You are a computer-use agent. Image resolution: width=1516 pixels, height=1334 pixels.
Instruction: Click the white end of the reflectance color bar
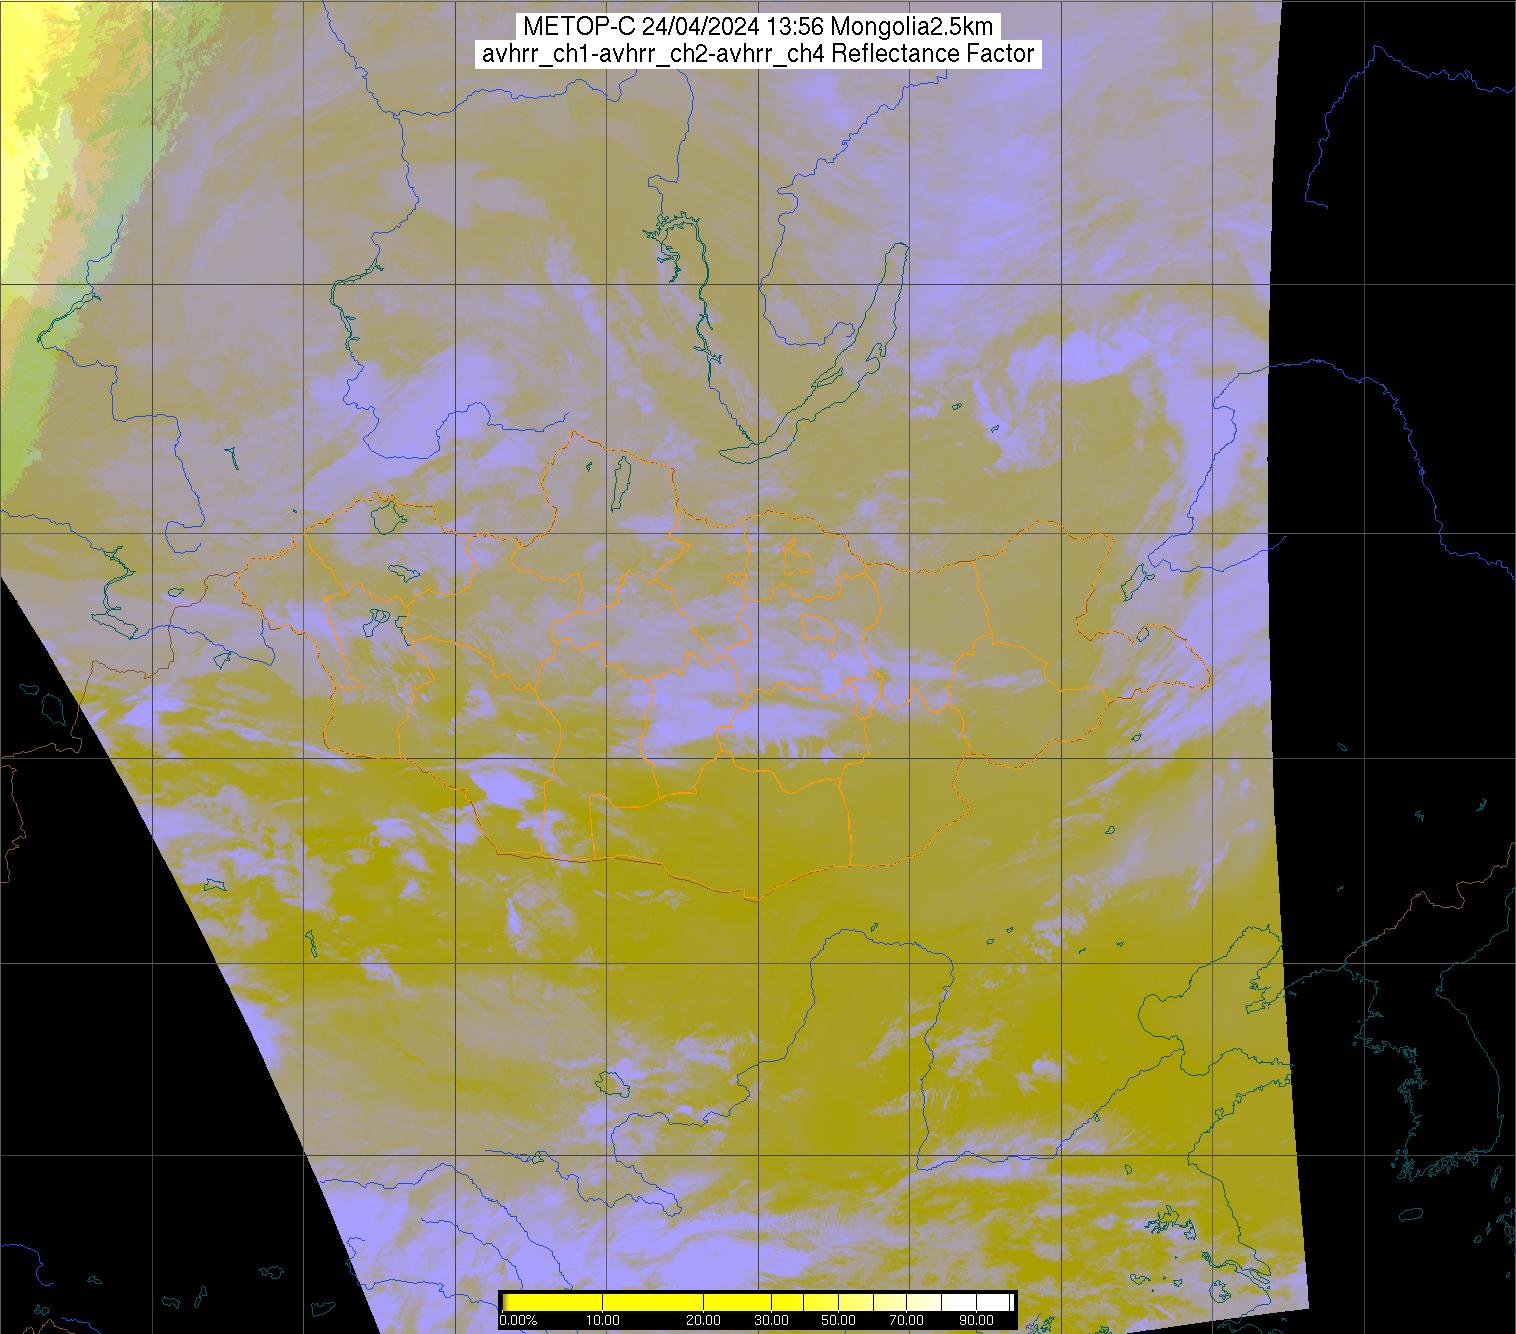(x=994, y=1302)
